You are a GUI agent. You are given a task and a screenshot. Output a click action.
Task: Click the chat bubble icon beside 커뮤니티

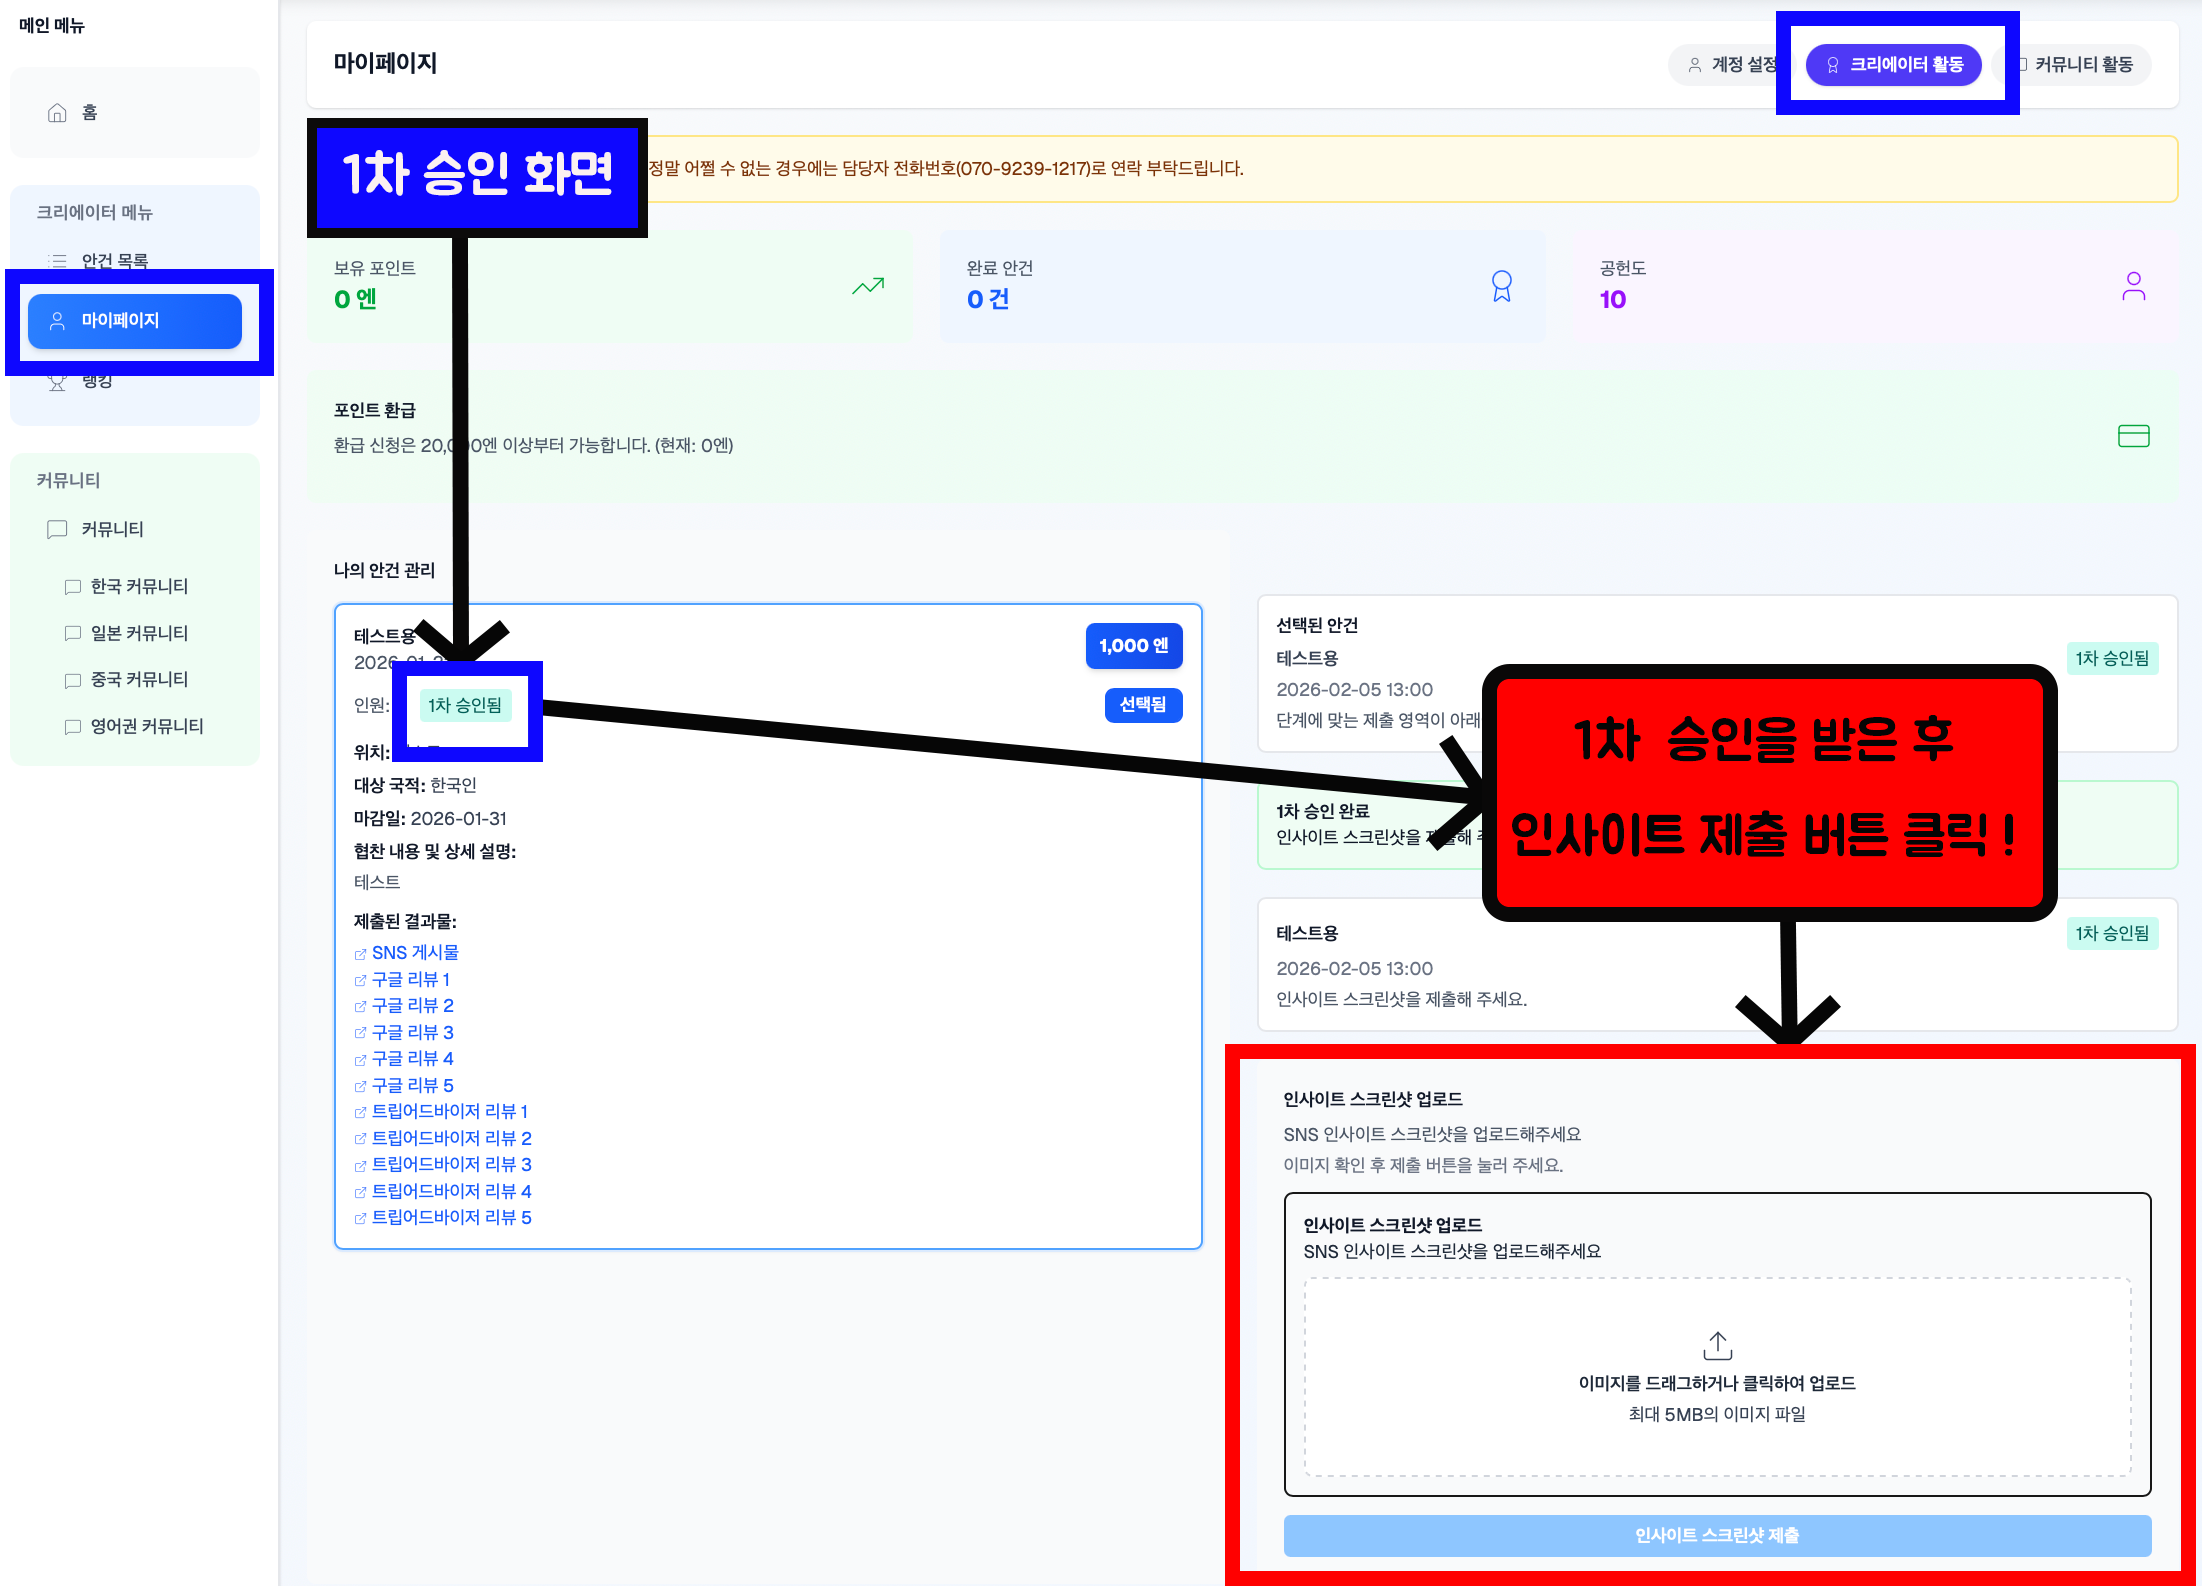tap(57, 529)
